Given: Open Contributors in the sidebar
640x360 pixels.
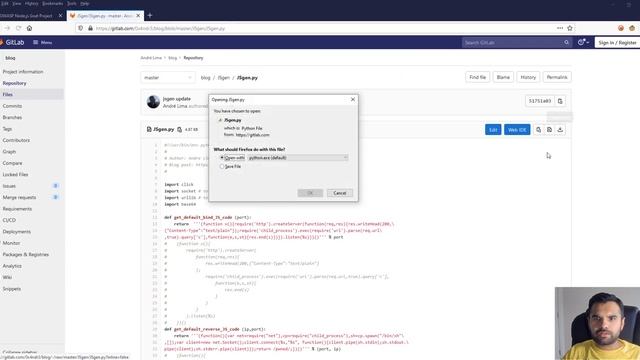Looking at the screenshot, I should (x=16, y=140).
